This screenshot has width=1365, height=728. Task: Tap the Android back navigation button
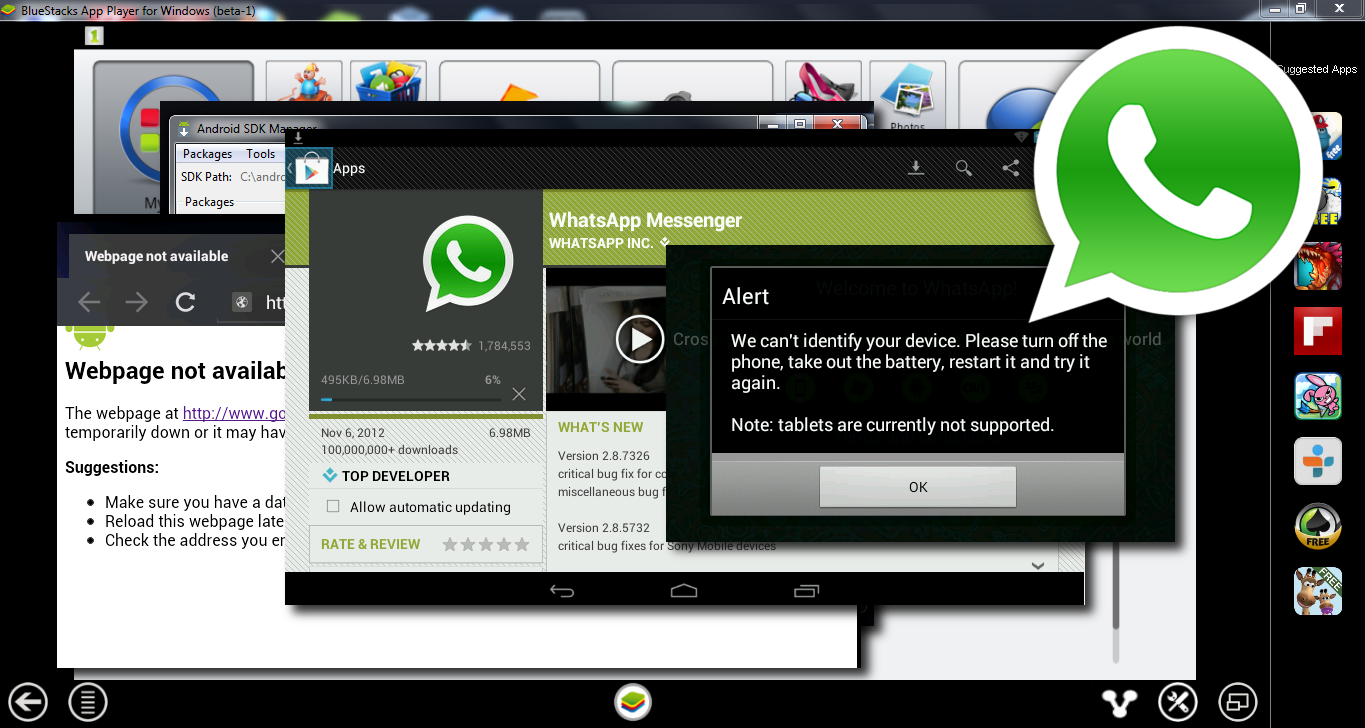click(562, 591)
